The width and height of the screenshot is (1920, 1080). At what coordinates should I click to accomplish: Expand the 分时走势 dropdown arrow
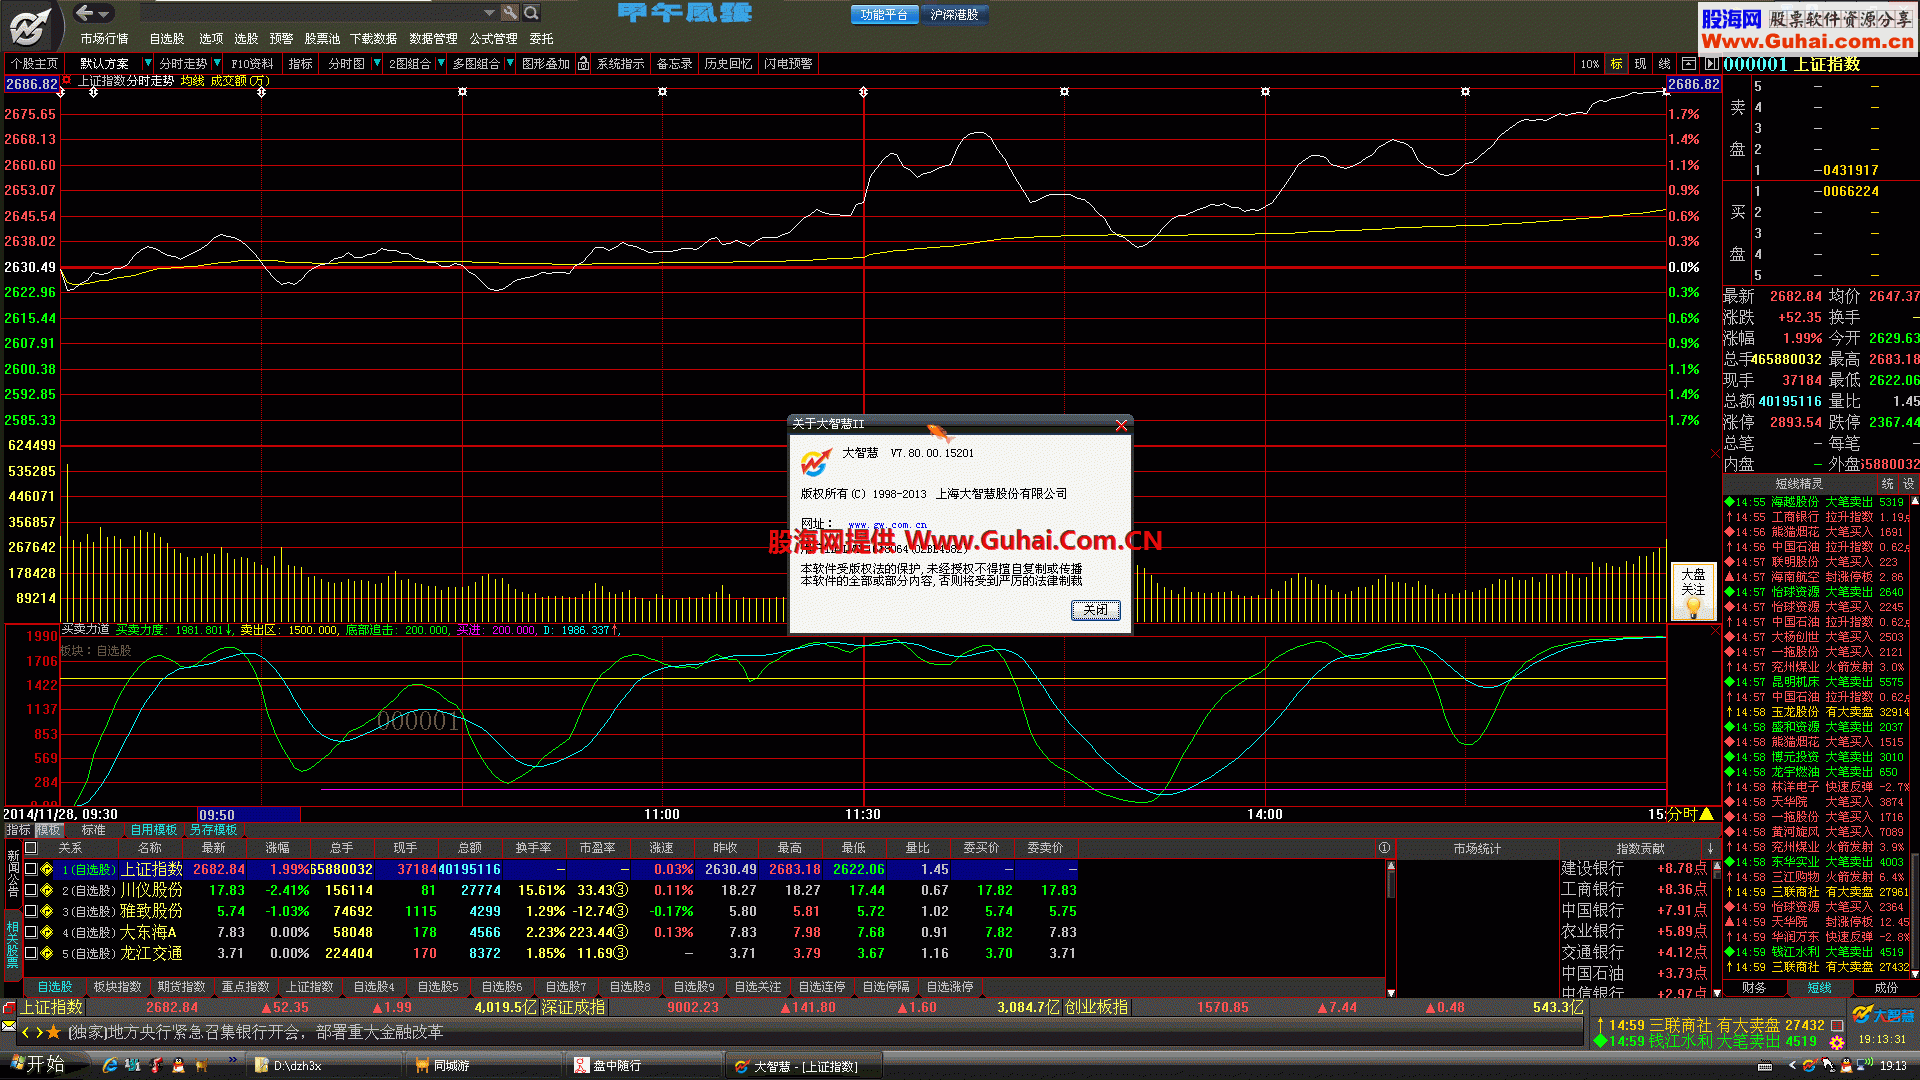click(217, 64)
